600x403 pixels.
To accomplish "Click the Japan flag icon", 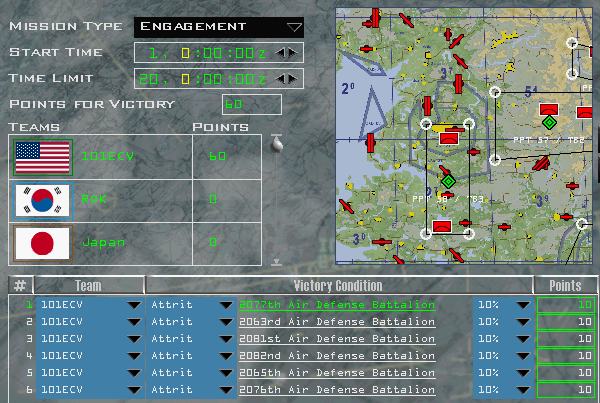I will point(42,243).
